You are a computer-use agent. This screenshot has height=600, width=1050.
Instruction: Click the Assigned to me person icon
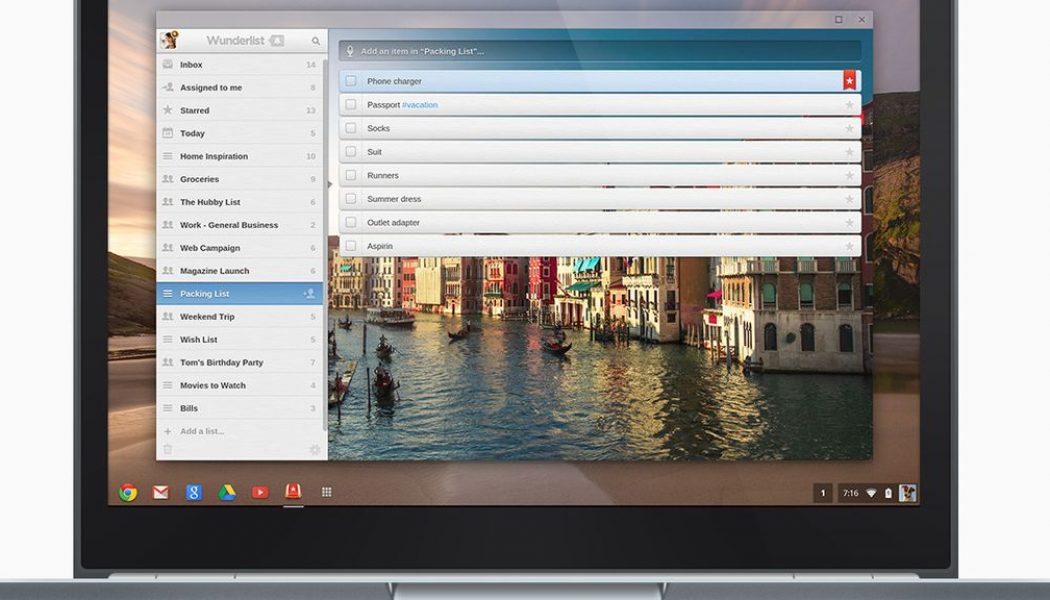pos(167,87)
